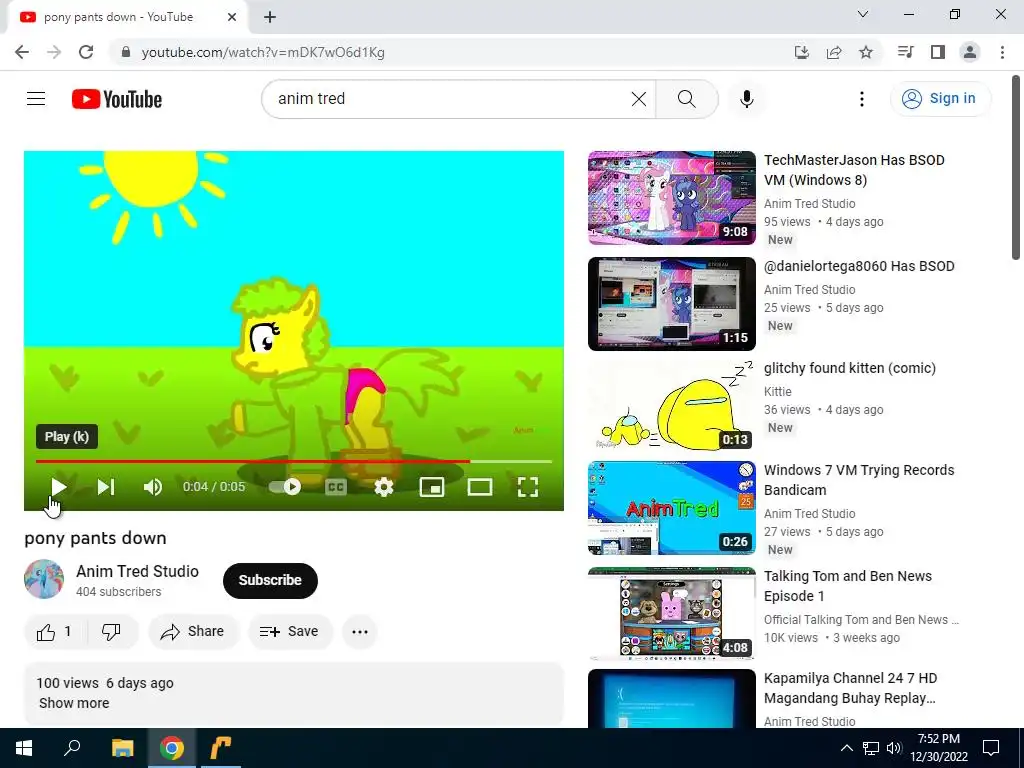The width and height of the screenshot is (1024, 768).
Task: Run search with magnifier button
Action: click(x=686, y=99)
